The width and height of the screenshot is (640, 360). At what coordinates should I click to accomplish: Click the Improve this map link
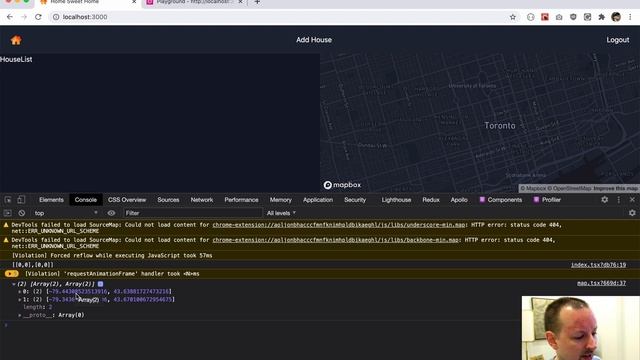point(615,188)
